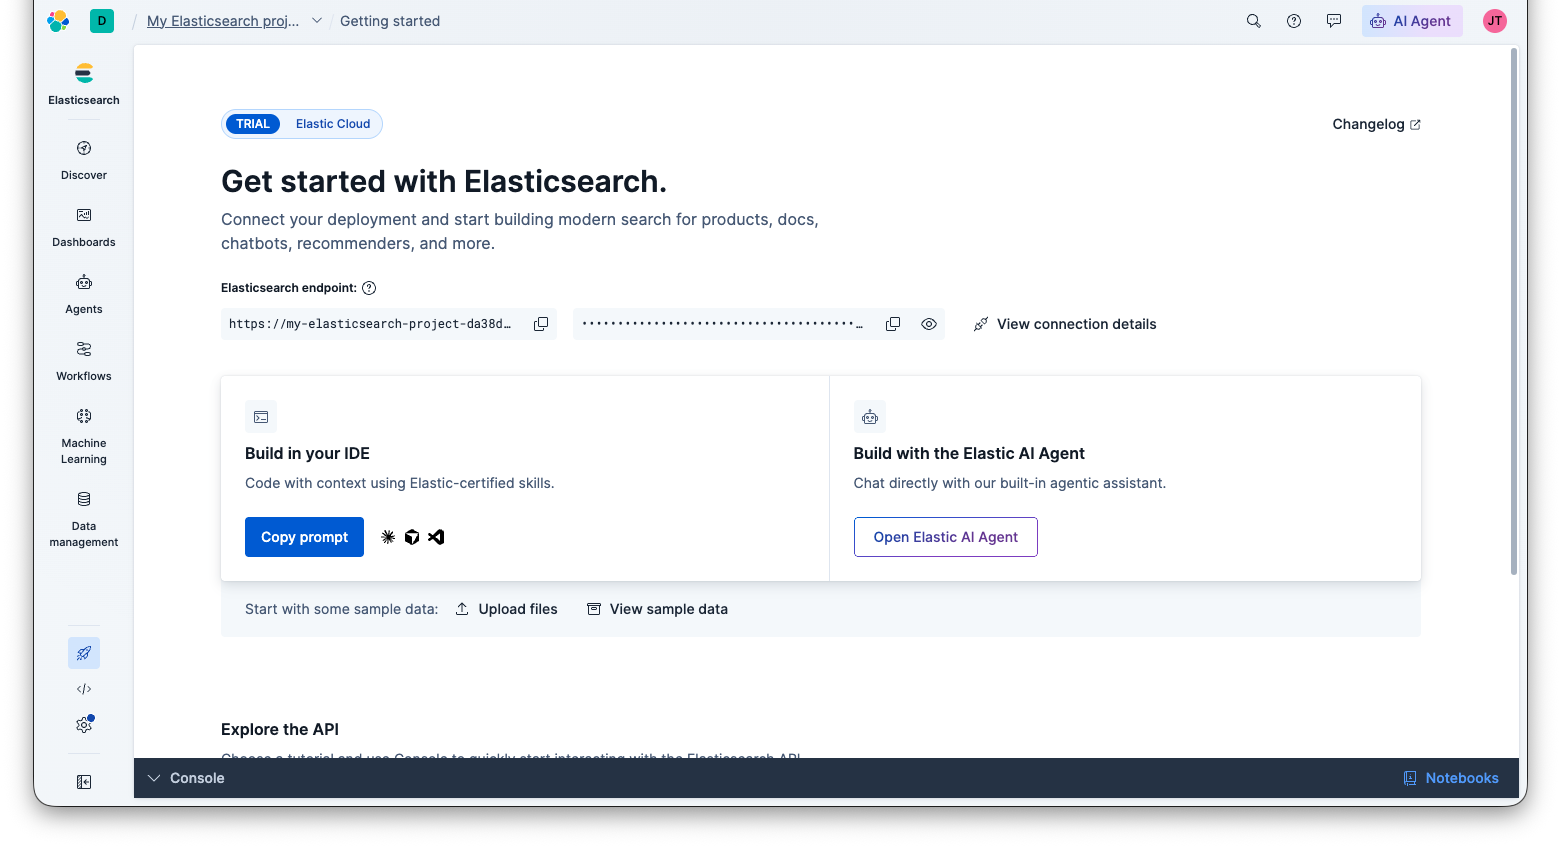1560x848 pixels.
Task: Click the Copy prompt button
Action: [x=304, y=537]
